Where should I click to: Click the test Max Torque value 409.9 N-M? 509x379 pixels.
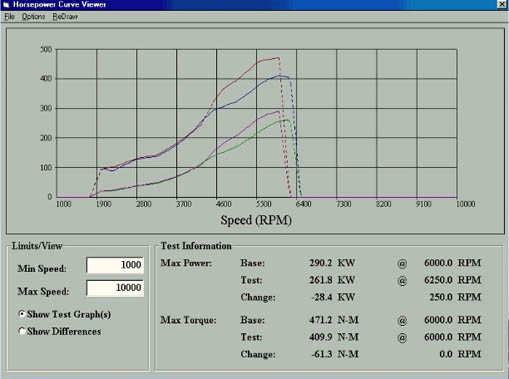coord(334,337)
